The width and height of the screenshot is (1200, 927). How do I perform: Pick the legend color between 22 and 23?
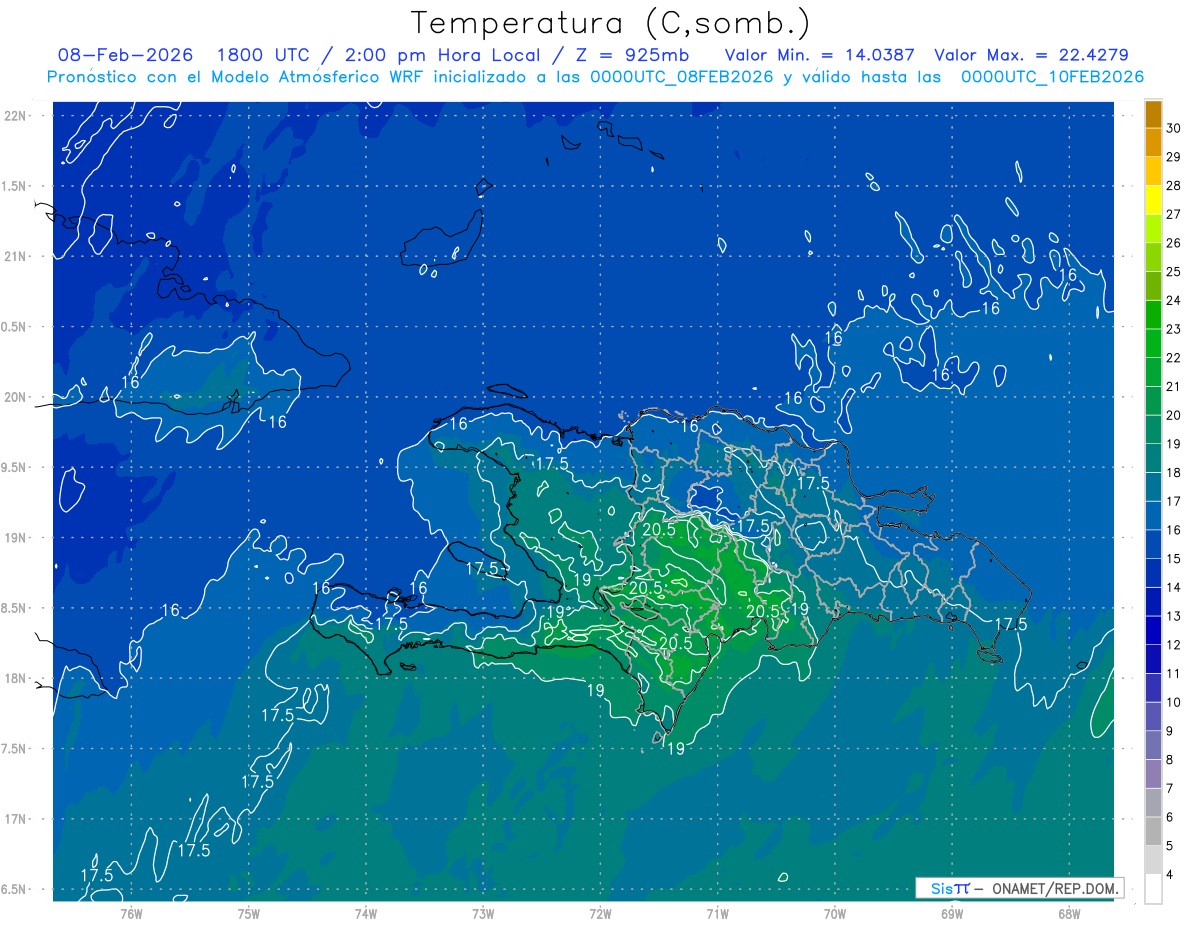(1153, 344)
